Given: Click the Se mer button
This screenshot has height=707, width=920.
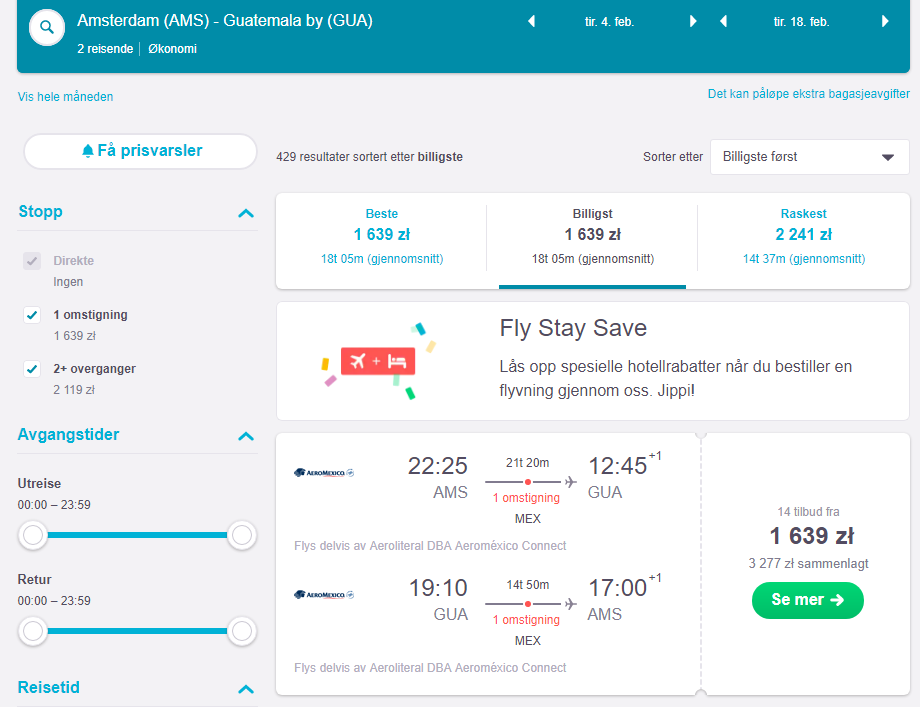Looking at the screenshot, I should point(807,600).
